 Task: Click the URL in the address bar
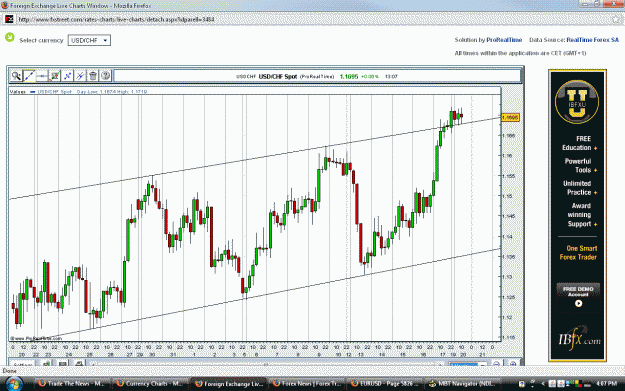point(116,20)
